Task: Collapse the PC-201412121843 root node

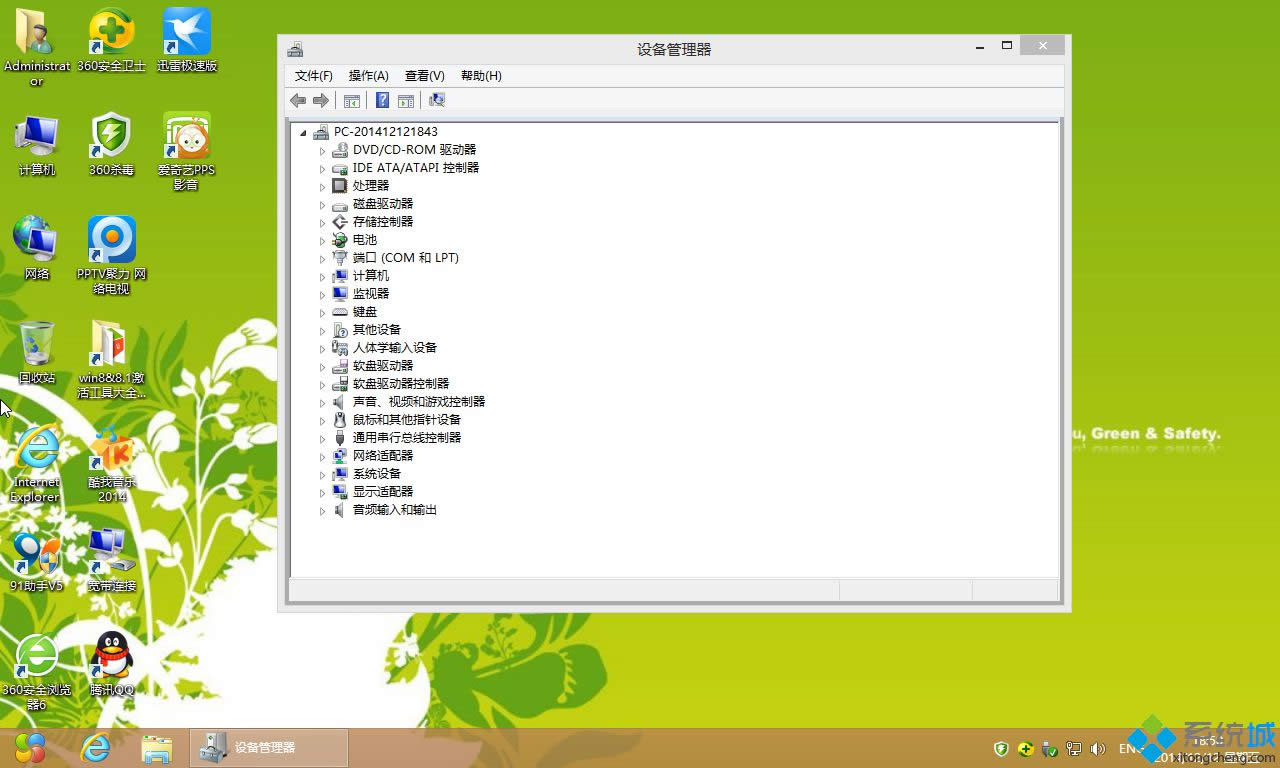Action: click(x=305, y=131)
